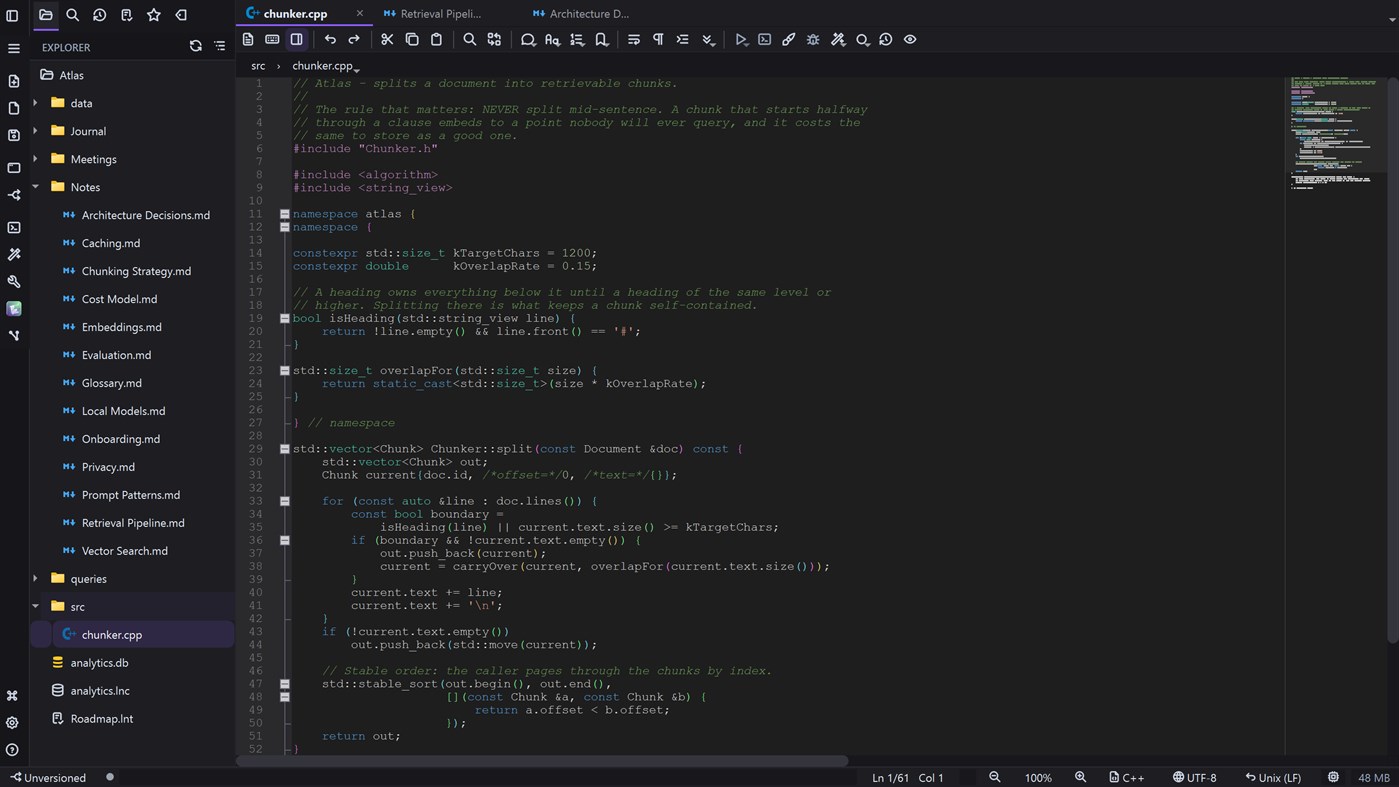Zoom in using status bar plus magnifier

pos(1081,777)
